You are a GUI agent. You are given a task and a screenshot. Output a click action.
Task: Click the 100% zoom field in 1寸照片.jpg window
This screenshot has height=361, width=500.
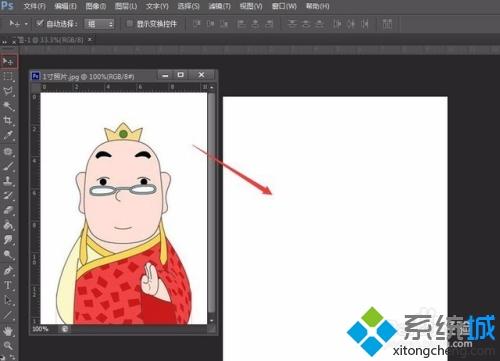(x=40, y=329)
